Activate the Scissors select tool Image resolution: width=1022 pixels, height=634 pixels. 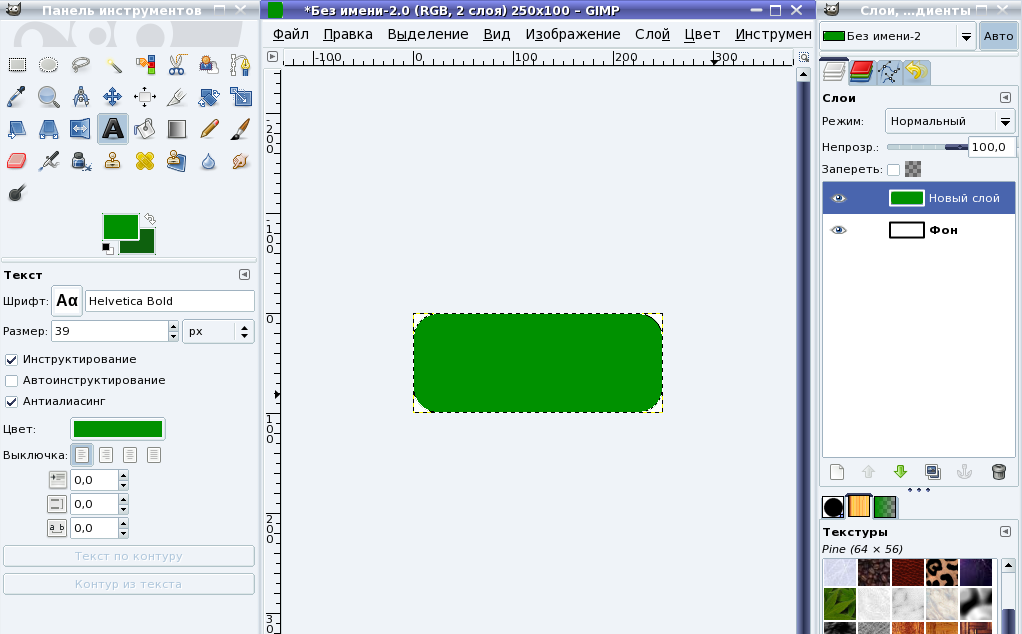177,65
